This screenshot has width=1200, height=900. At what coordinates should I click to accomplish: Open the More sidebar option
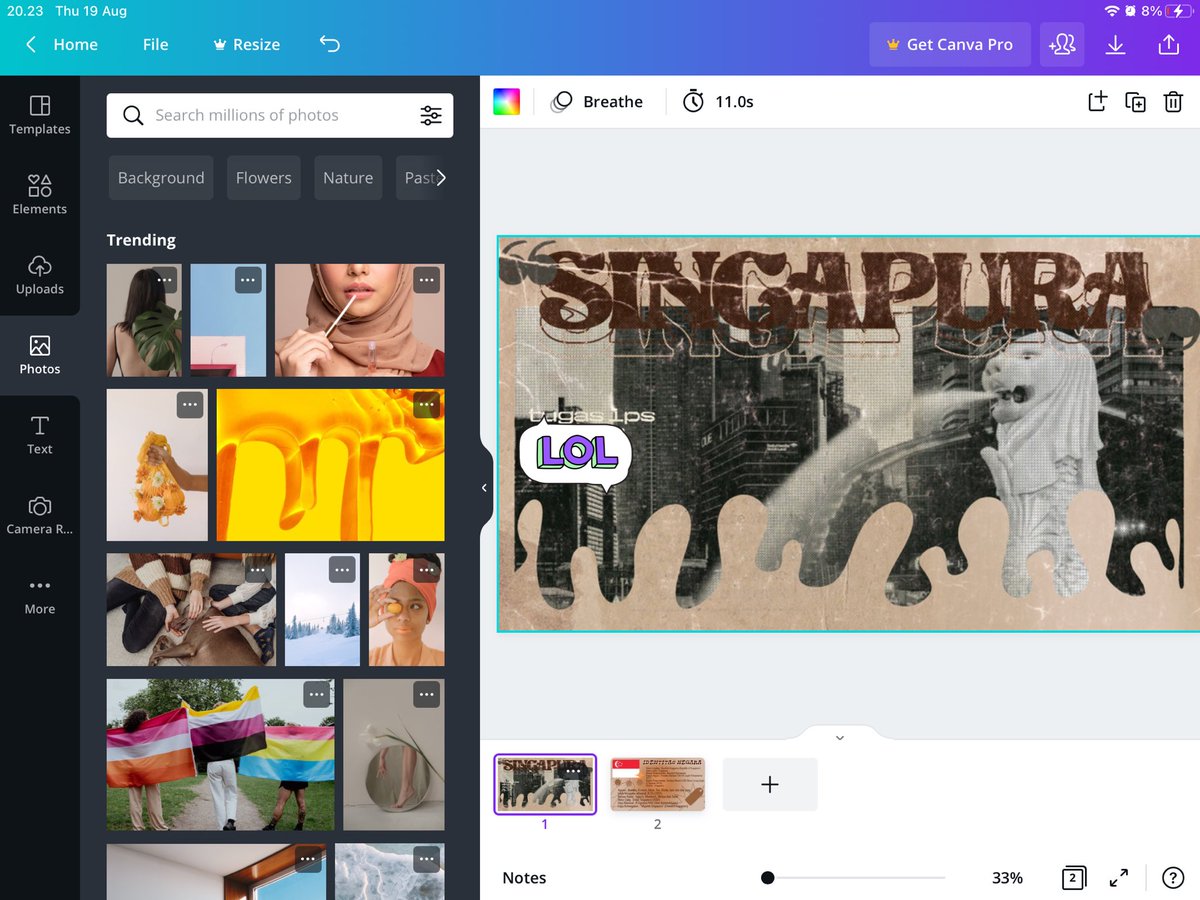click(x=40, y=595)
